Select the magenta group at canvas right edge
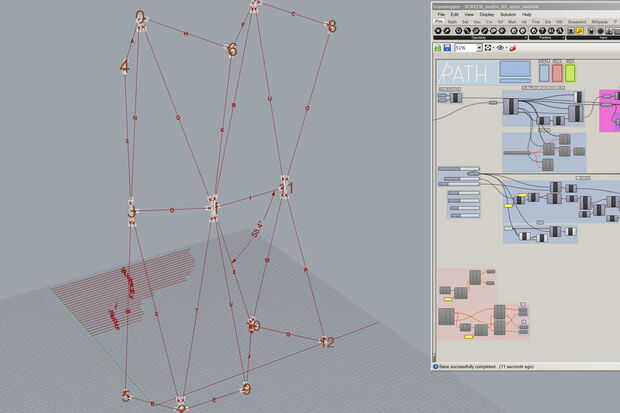620x413 pixels. pyautogui.click(x=610, y=111)
